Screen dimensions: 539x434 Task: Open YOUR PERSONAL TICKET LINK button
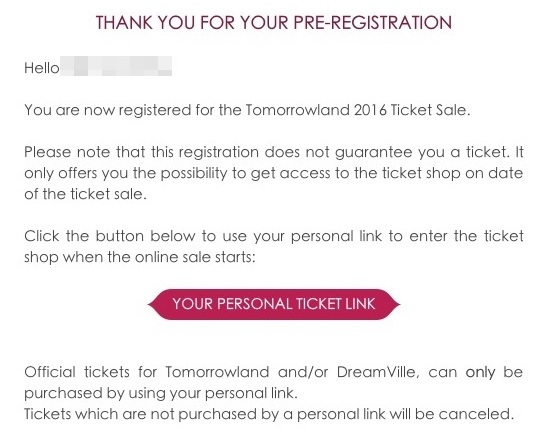tap(274, 304)
